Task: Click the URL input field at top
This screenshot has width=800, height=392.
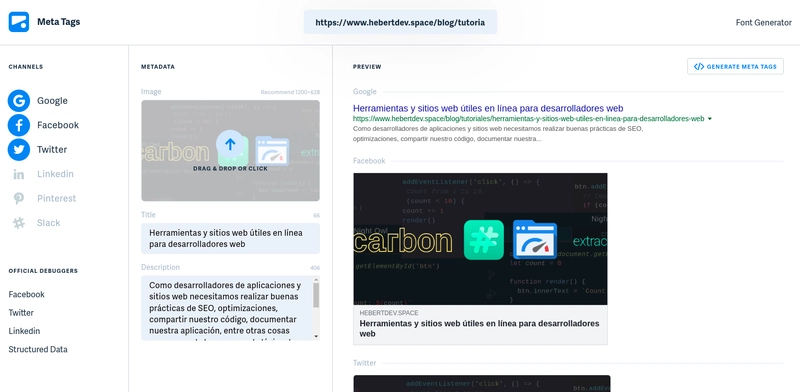Action: [401, 22]
